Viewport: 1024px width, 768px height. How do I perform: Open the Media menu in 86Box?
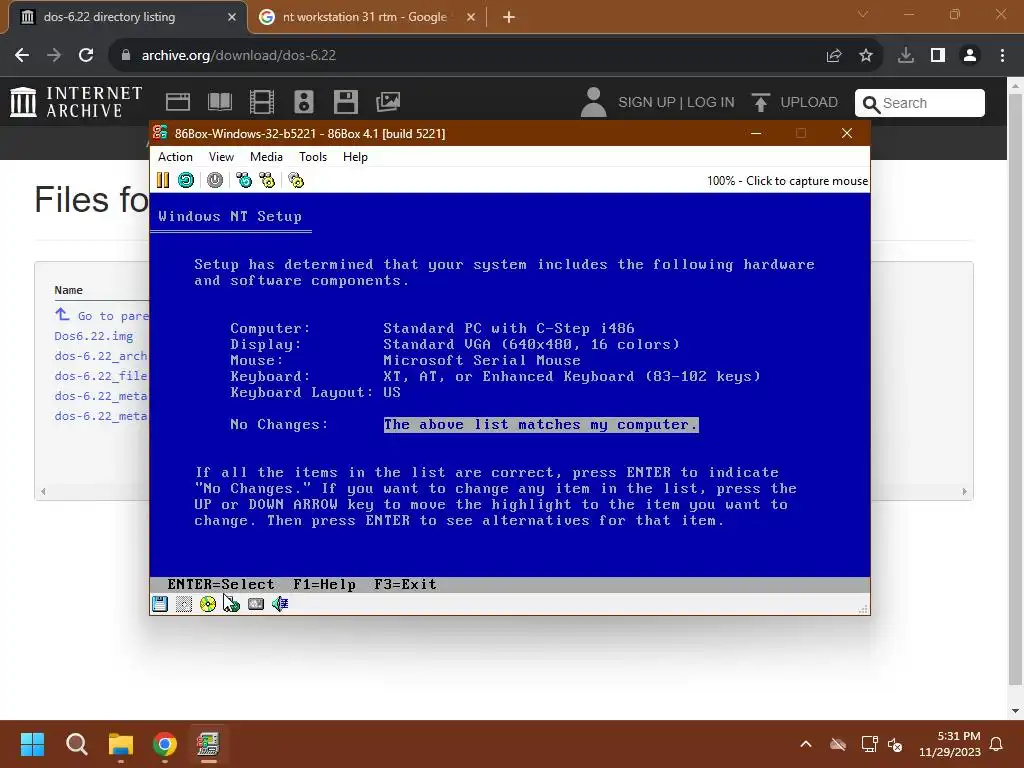(266, 157)
